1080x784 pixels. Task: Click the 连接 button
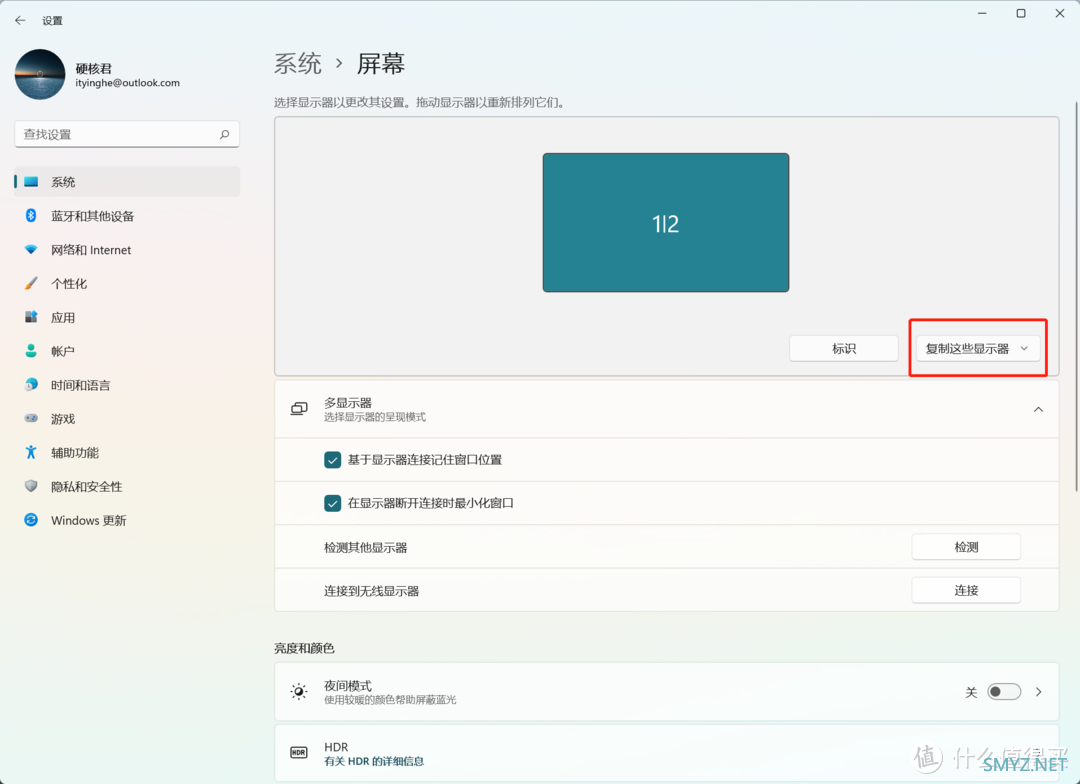click(966, 590)
